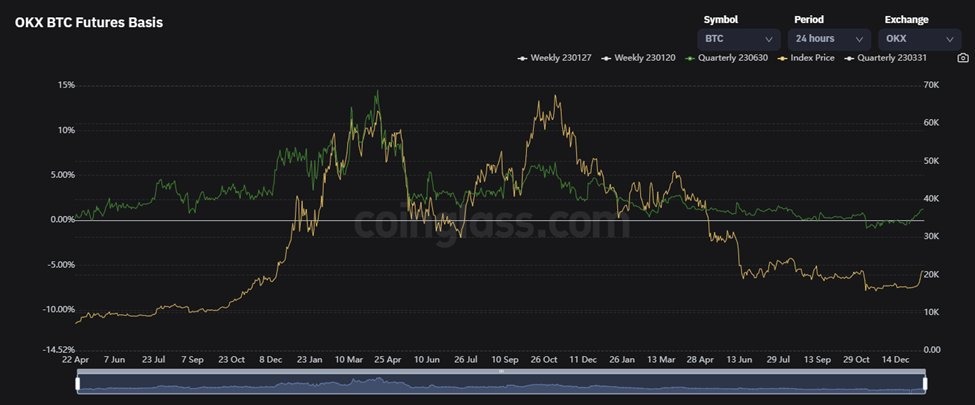Toggle Weekly 230127 legend series

point(555,58)
